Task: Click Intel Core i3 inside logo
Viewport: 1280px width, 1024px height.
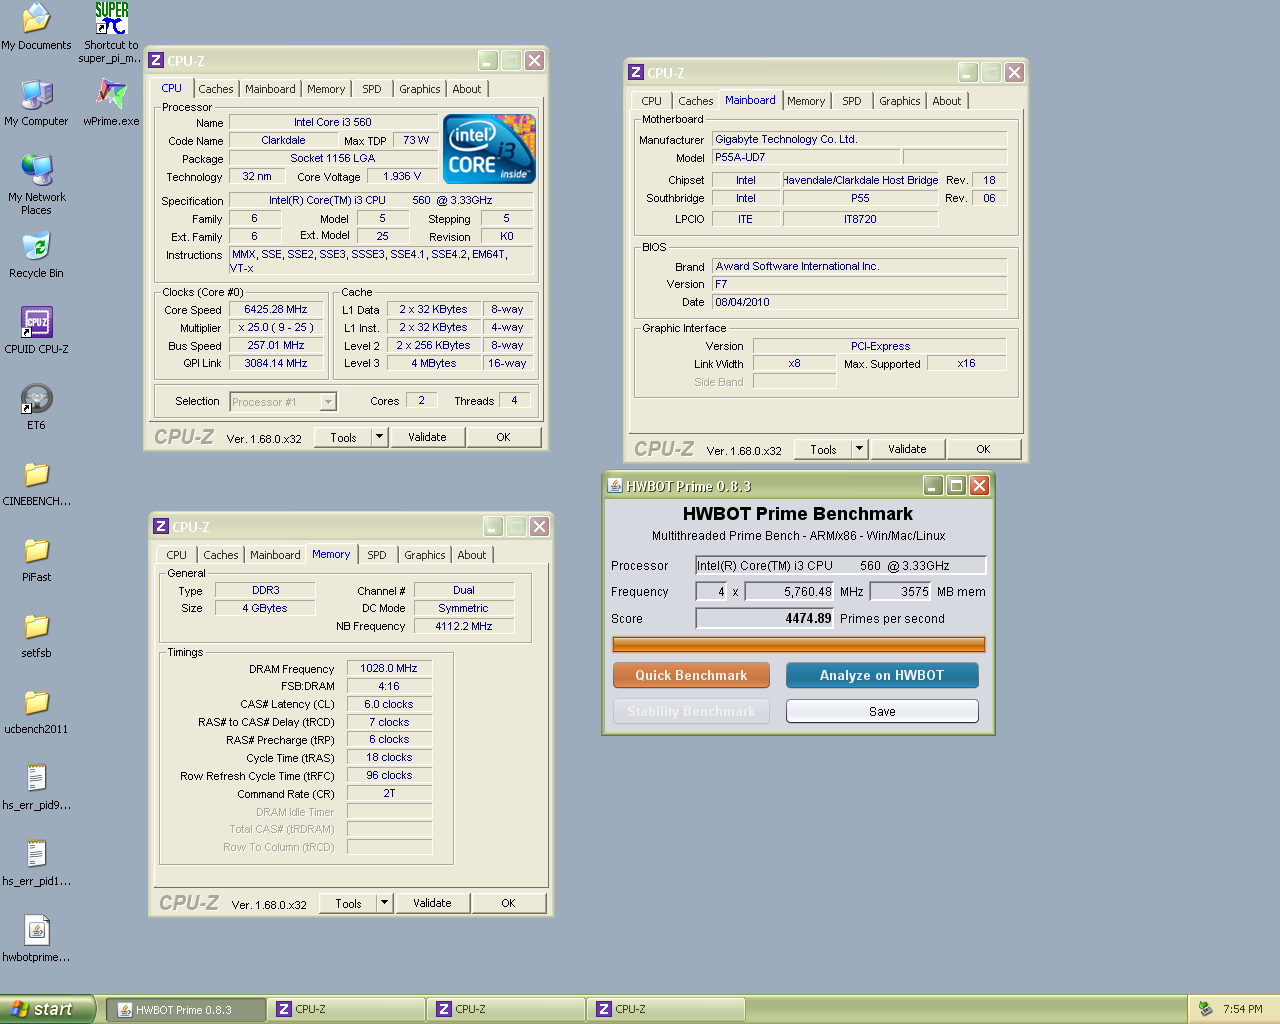Action: [x=490, y=149]
